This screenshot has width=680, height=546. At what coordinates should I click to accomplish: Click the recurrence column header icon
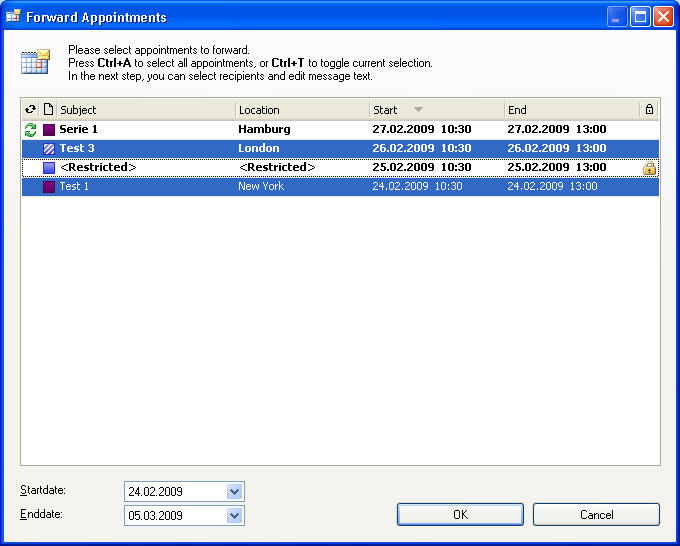pos(30,110)
